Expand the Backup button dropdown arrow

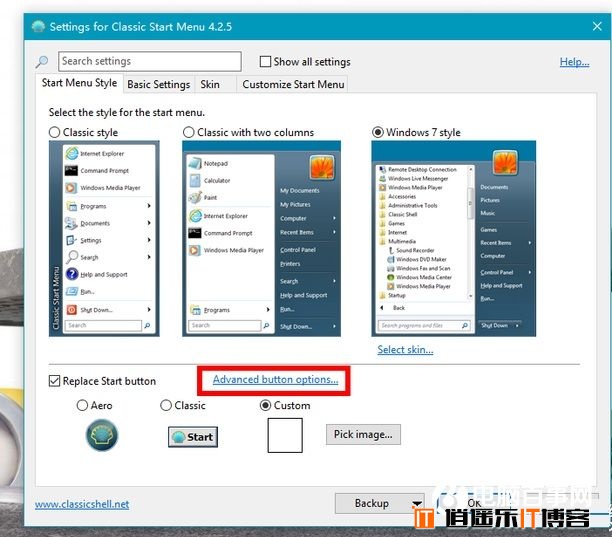coord(417,504)
